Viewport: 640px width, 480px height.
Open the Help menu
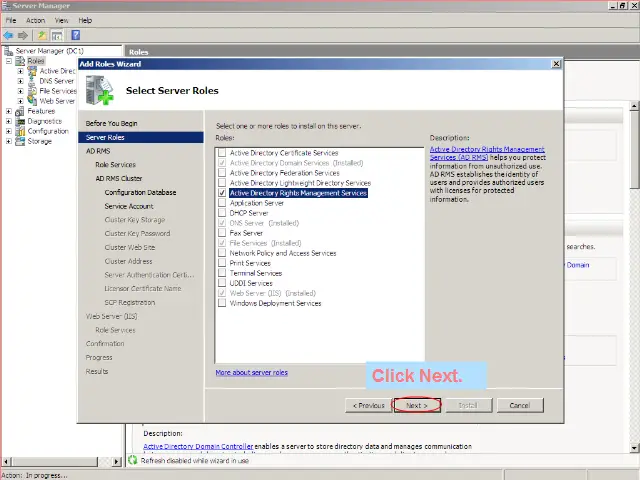pos(85,20)
